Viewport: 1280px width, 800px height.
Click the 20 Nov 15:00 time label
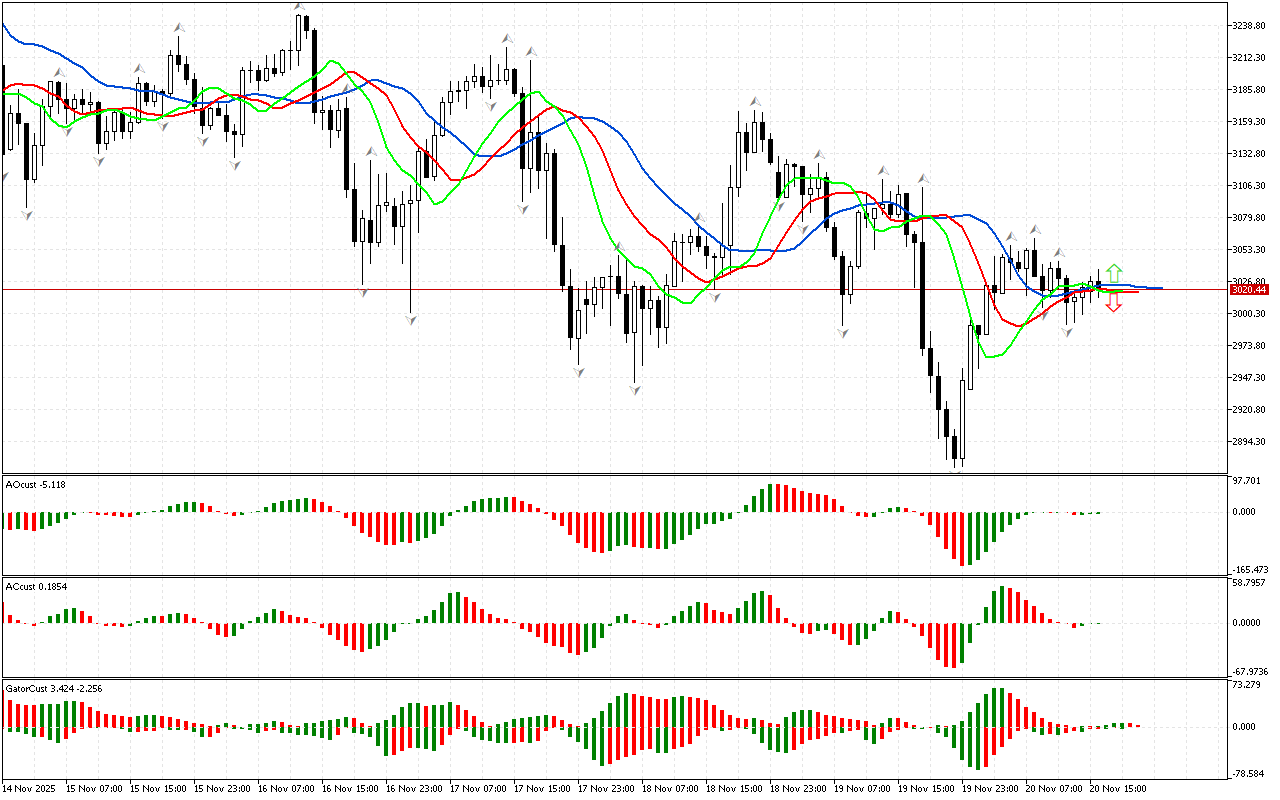click(1118, 788)
